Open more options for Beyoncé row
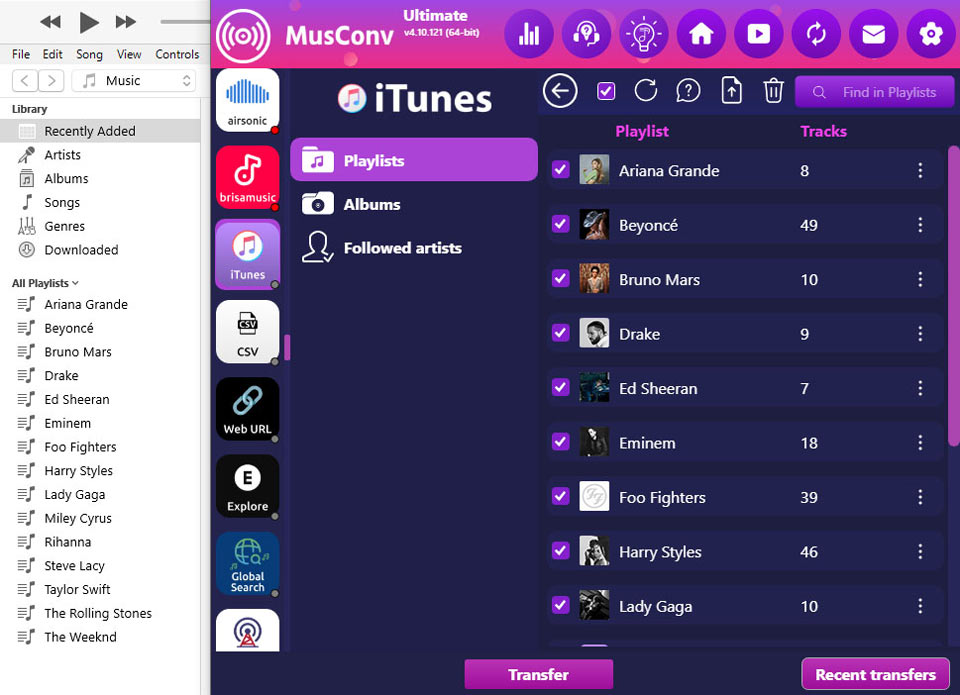This screenshot has width=960, height=695. (x=920, y=225)
